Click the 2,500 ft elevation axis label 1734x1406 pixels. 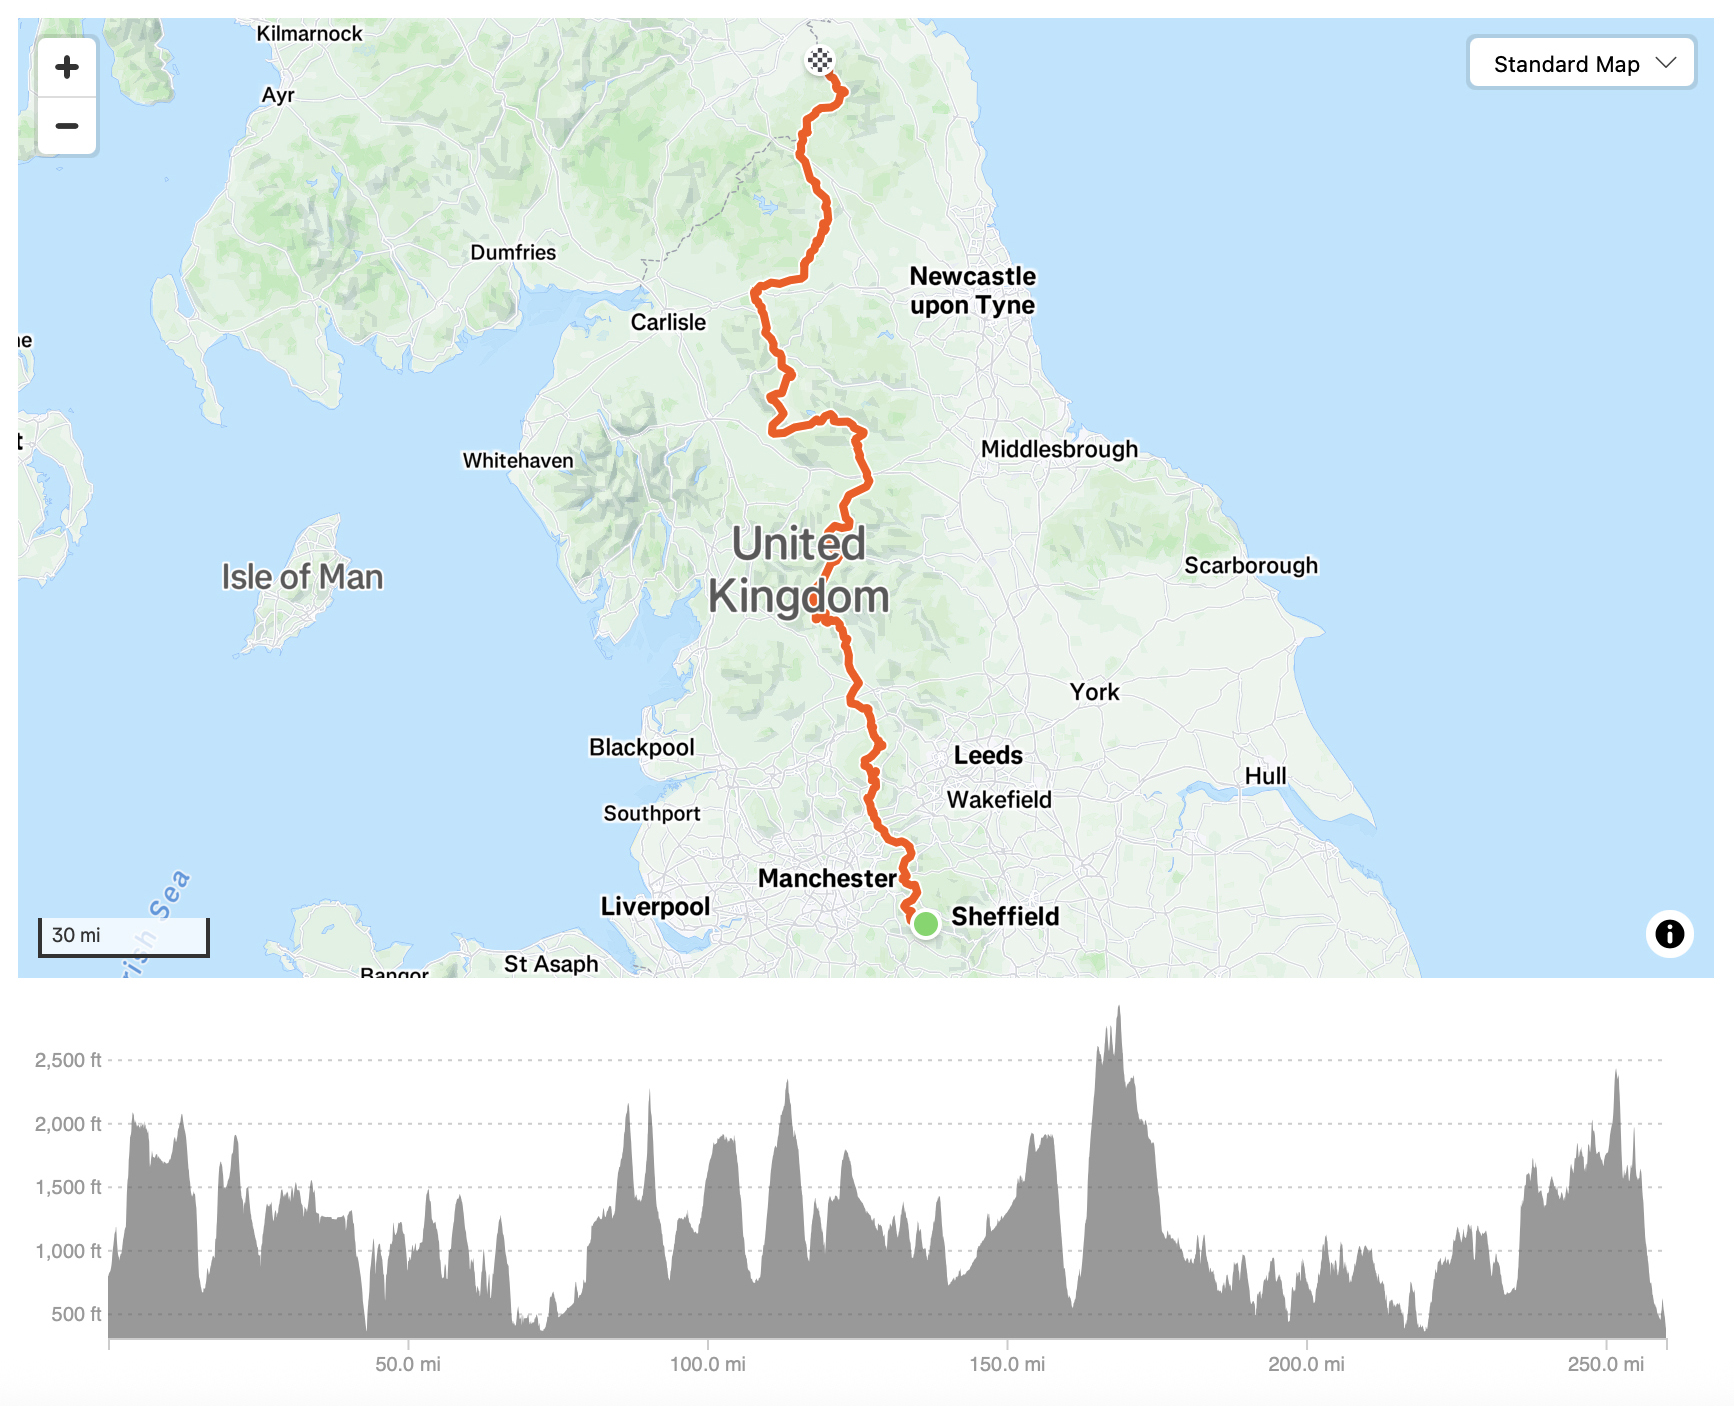(68, 1060)
